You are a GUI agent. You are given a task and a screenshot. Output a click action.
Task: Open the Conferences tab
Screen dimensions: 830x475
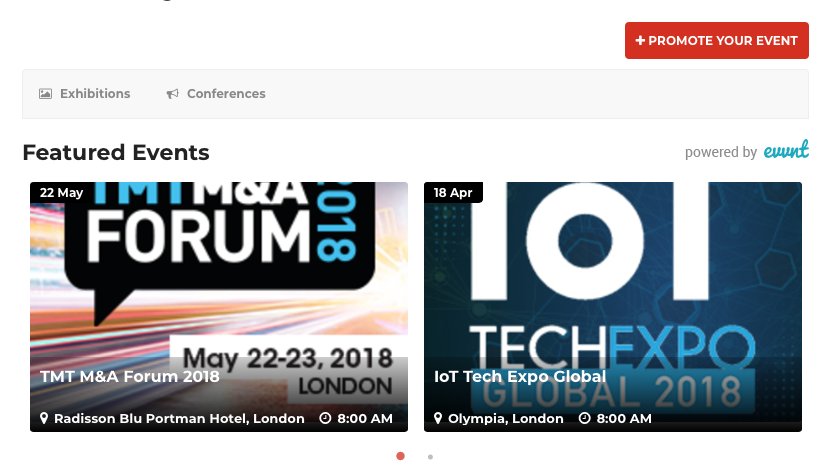pyautogui.click(x=216, y=94)
